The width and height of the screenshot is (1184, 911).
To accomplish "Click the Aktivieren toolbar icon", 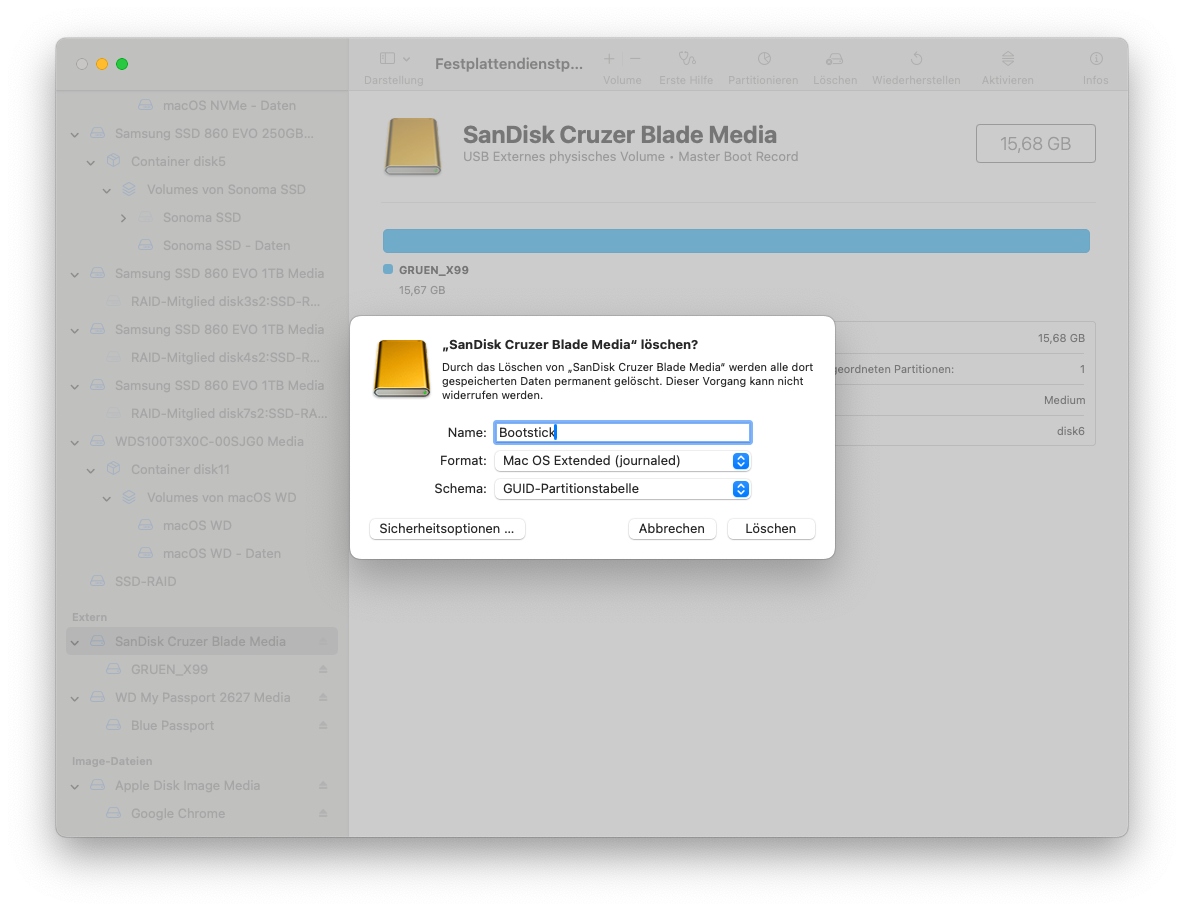I will (x=1007, y=59).
